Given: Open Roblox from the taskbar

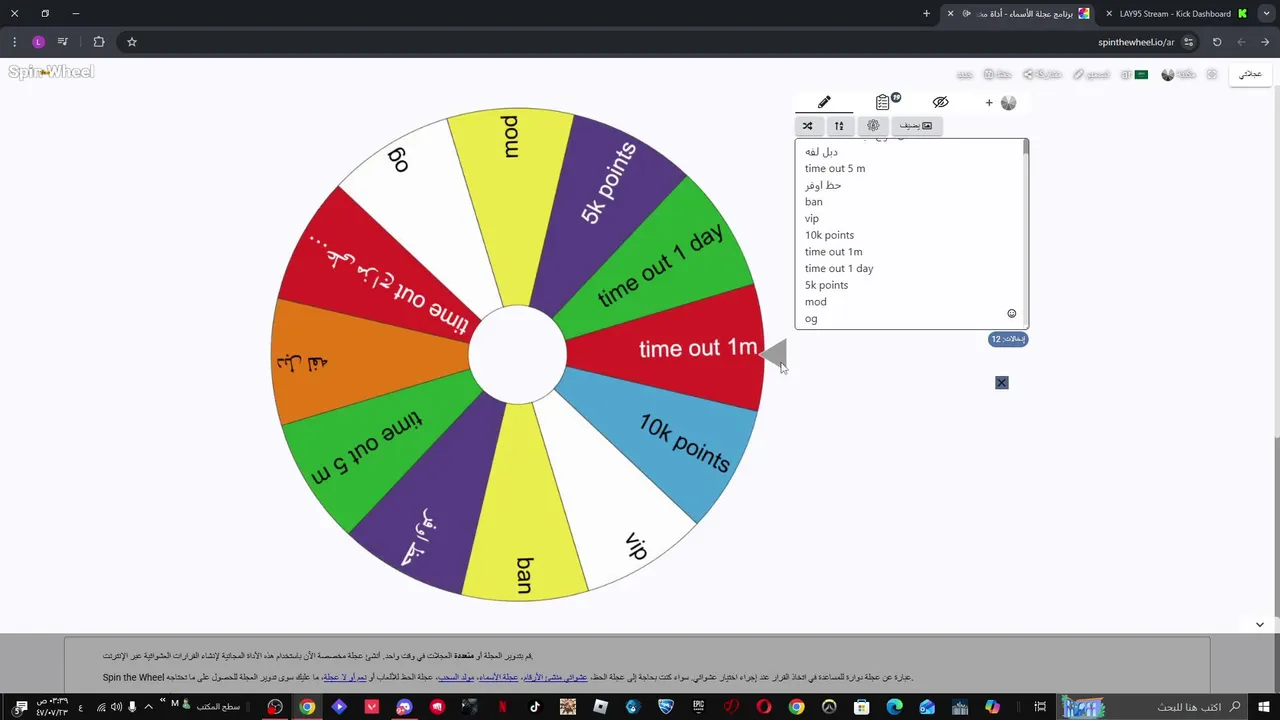Looking at the screenshot, I should point(600,707).
